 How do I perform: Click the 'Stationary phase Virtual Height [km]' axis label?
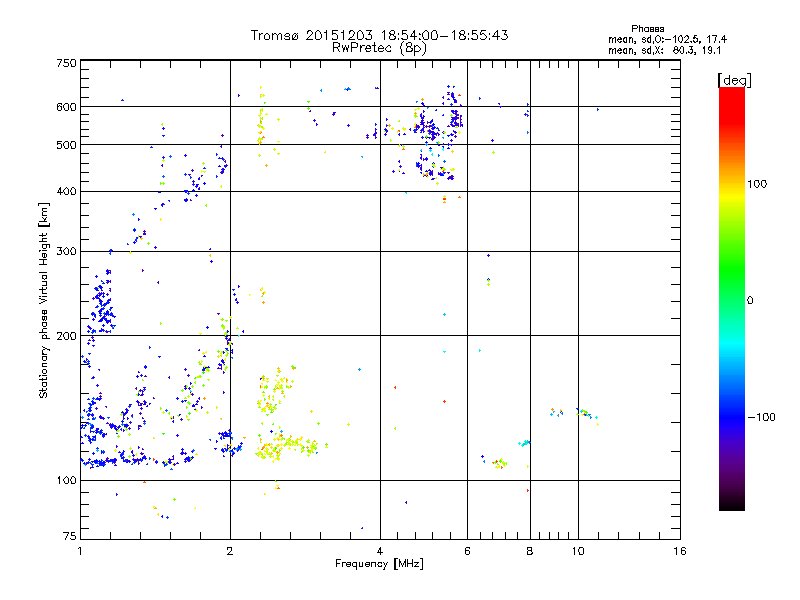[x=43, y=301]
